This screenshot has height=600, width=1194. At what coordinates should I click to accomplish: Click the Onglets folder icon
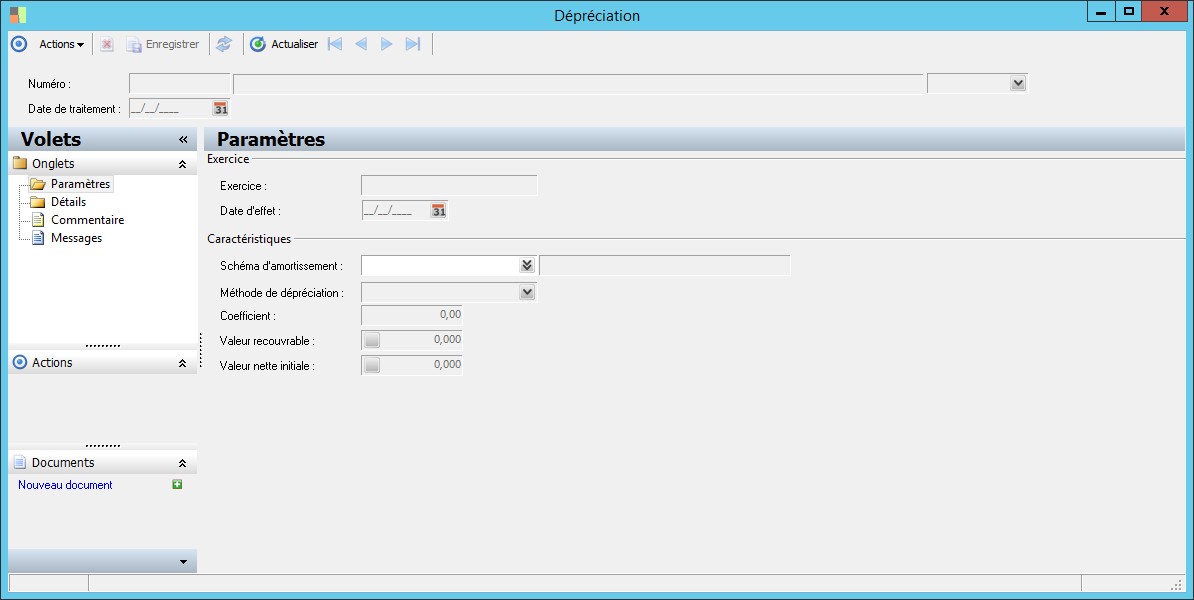[20, 163]
